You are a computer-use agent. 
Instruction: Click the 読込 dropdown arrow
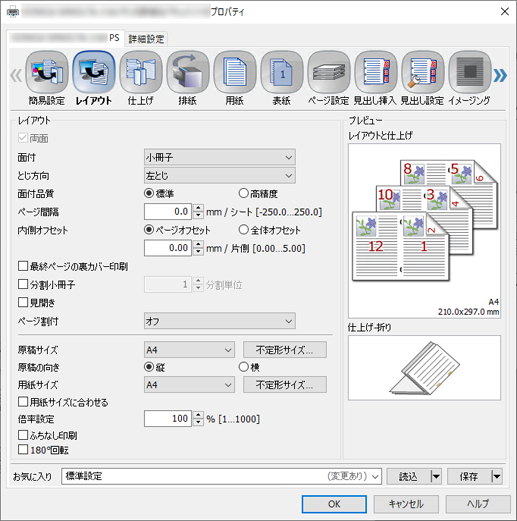435,476
